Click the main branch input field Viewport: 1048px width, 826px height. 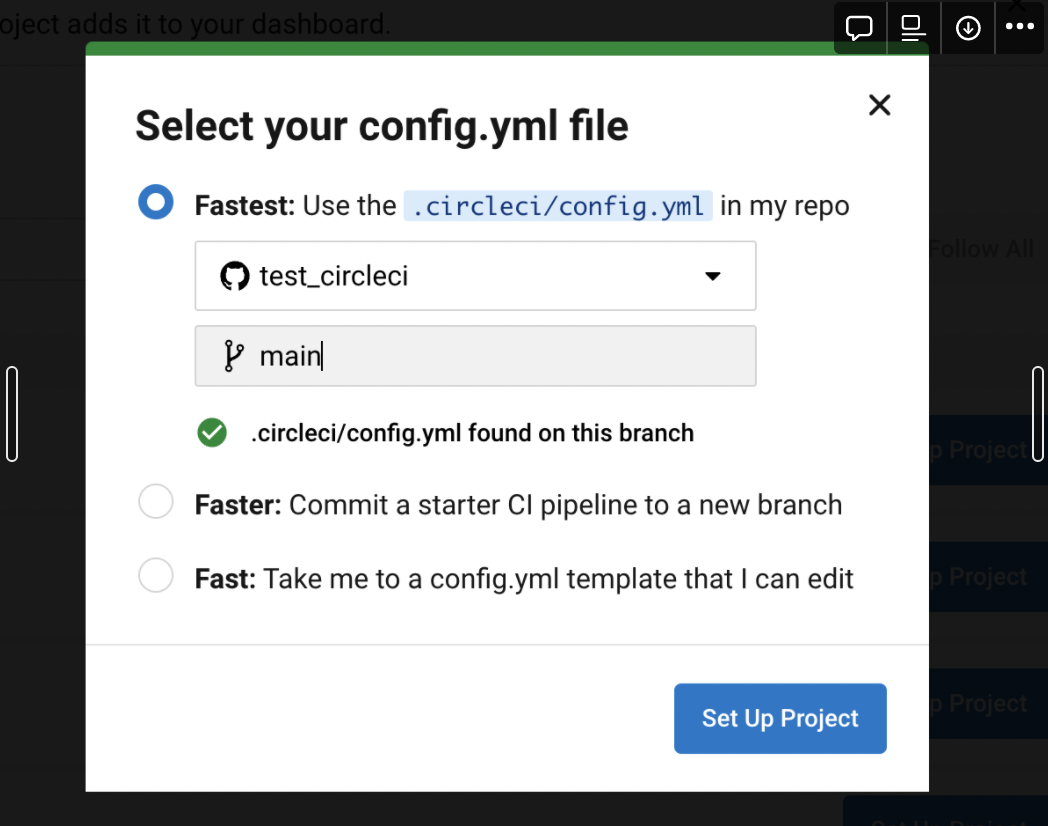(x=500, y=356)
